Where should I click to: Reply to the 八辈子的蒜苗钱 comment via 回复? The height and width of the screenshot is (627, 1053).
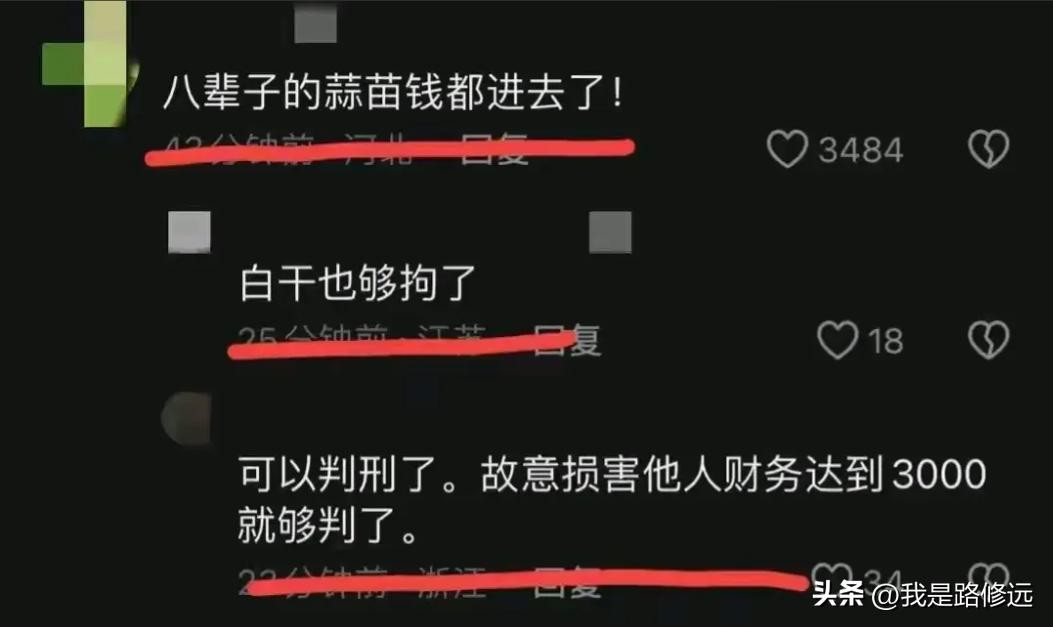495,149
